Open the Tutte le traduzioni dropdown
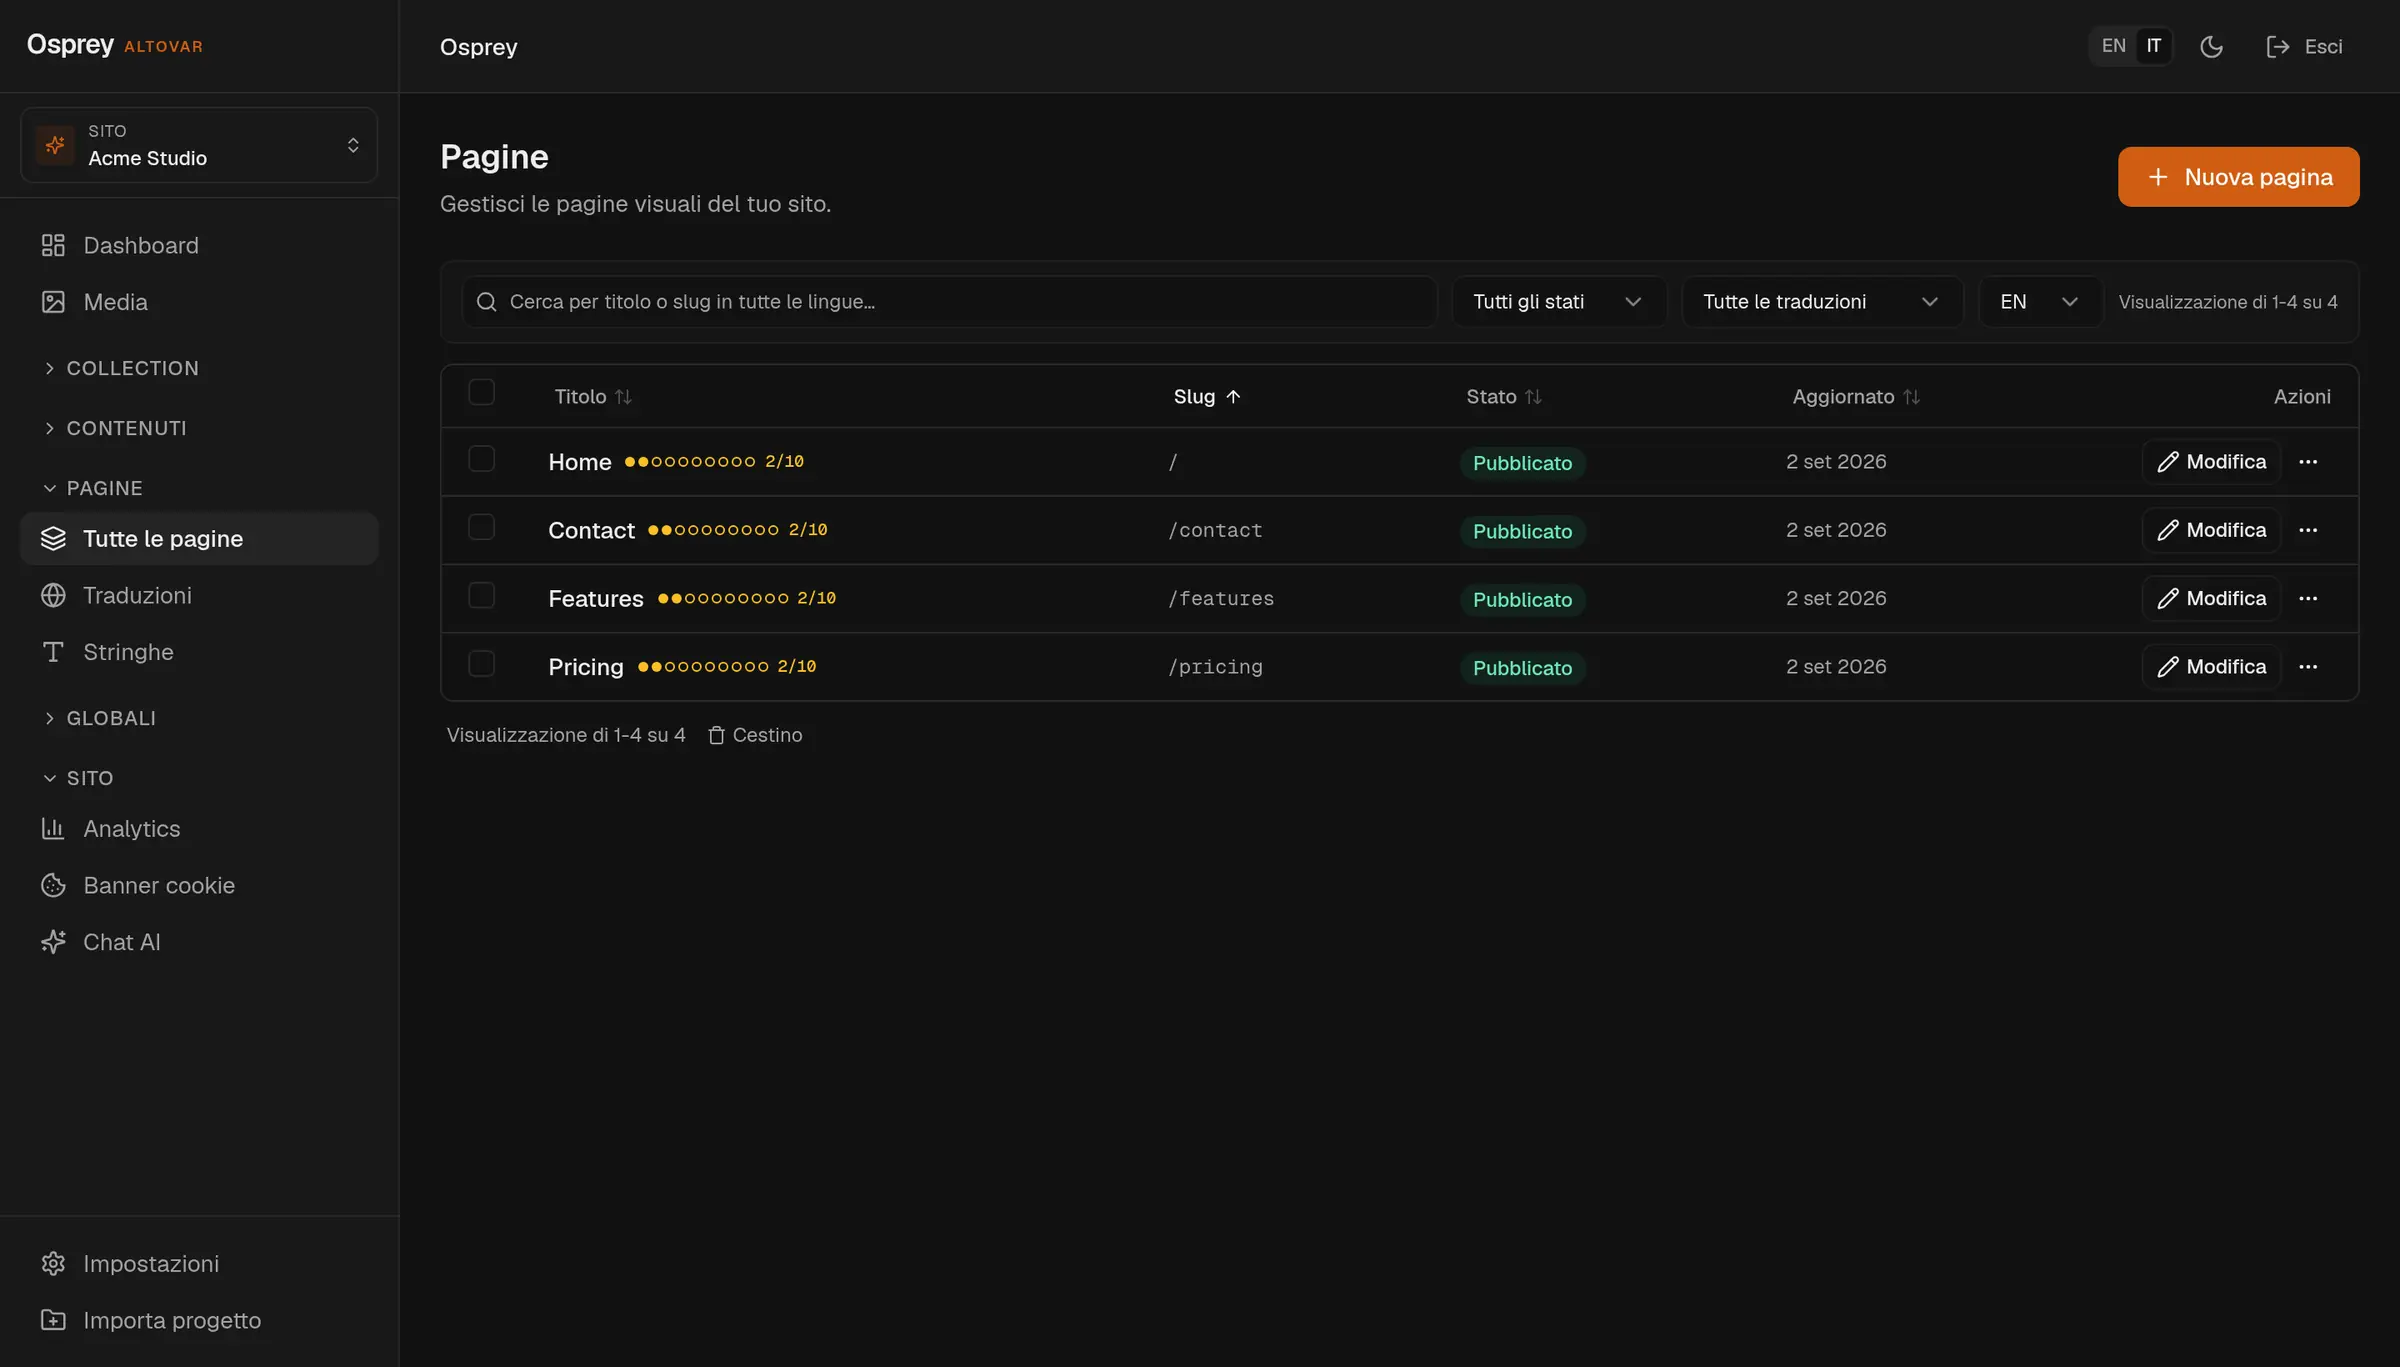Screen dimensions: 2400x1367 [1822, 302]
